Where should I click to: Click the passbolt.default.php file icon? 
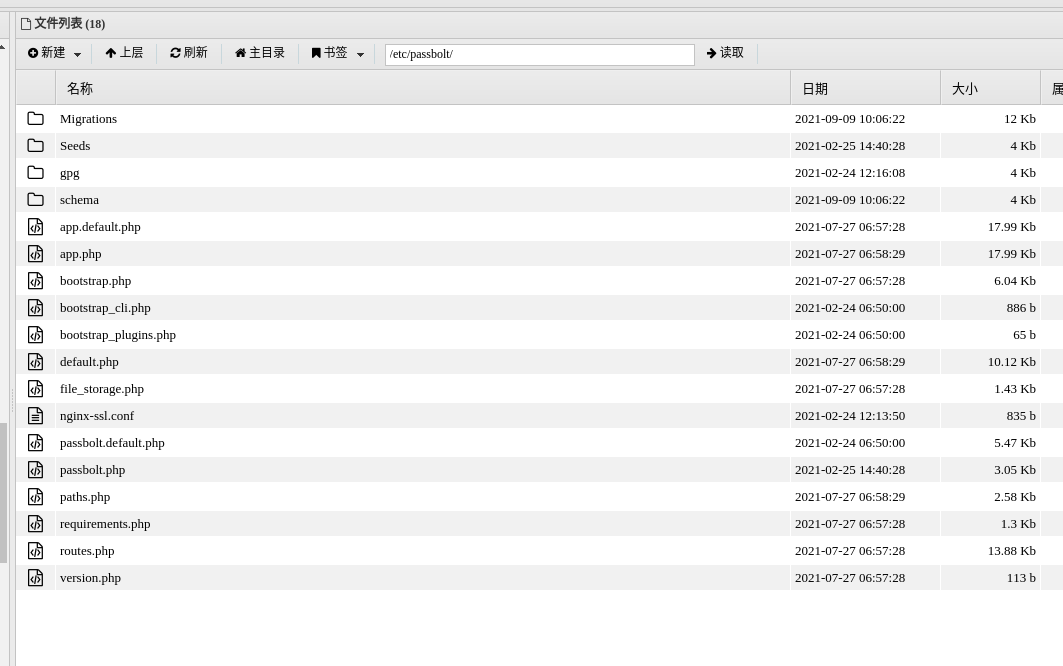[x=35, y=443]
